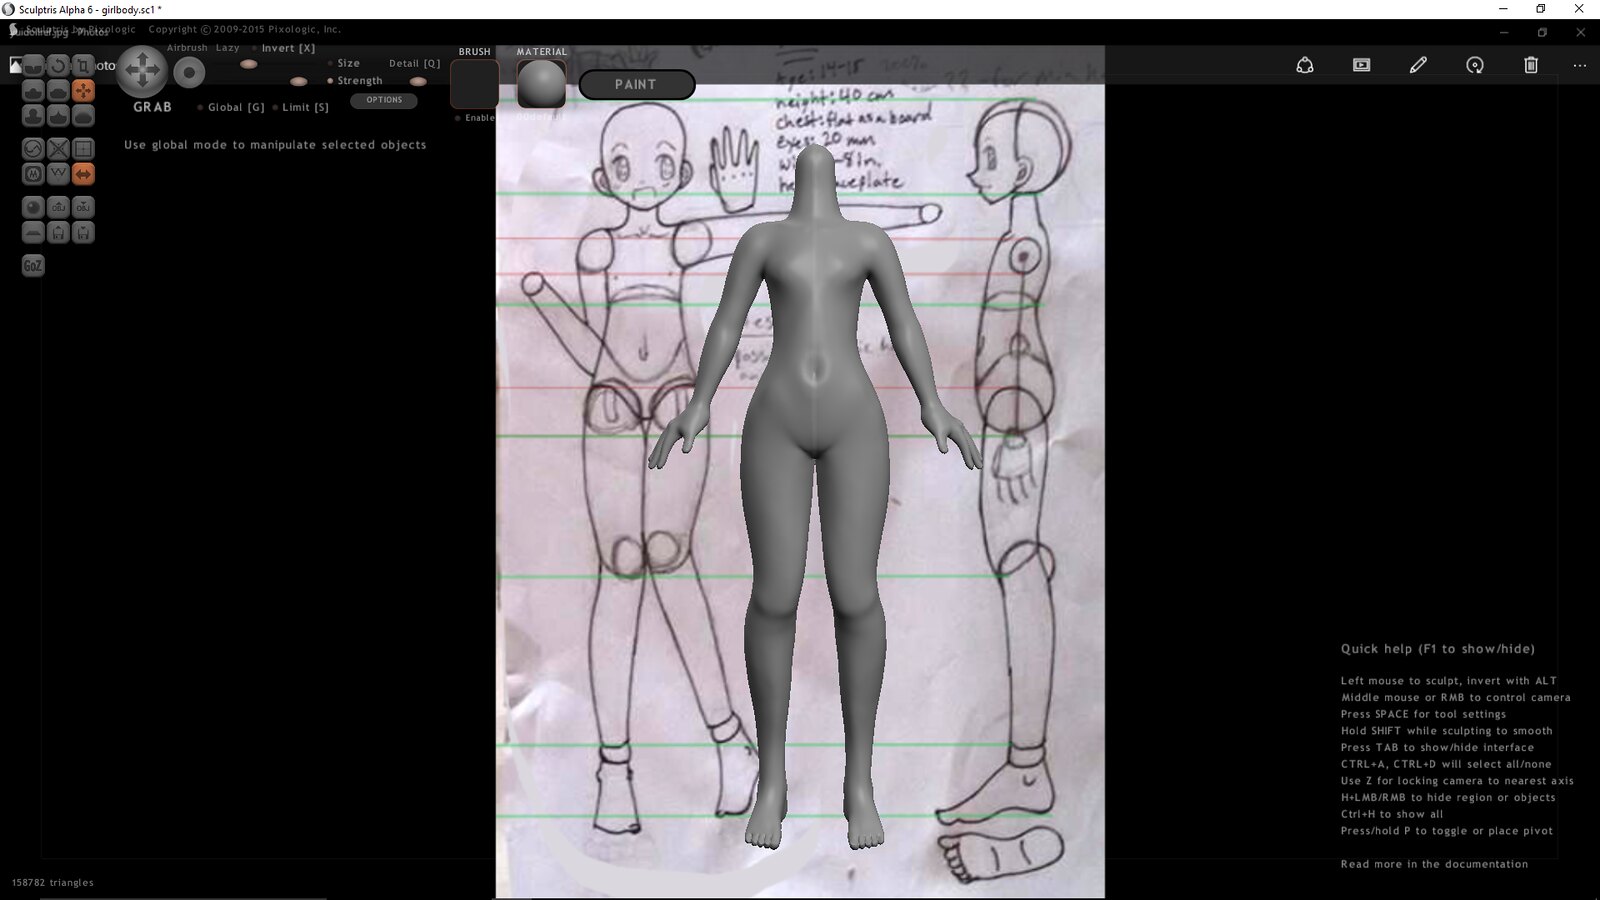Screen dimensions: 1600x900
Task: Select the Flatten brush tool
Action: (x=58, y=91)
